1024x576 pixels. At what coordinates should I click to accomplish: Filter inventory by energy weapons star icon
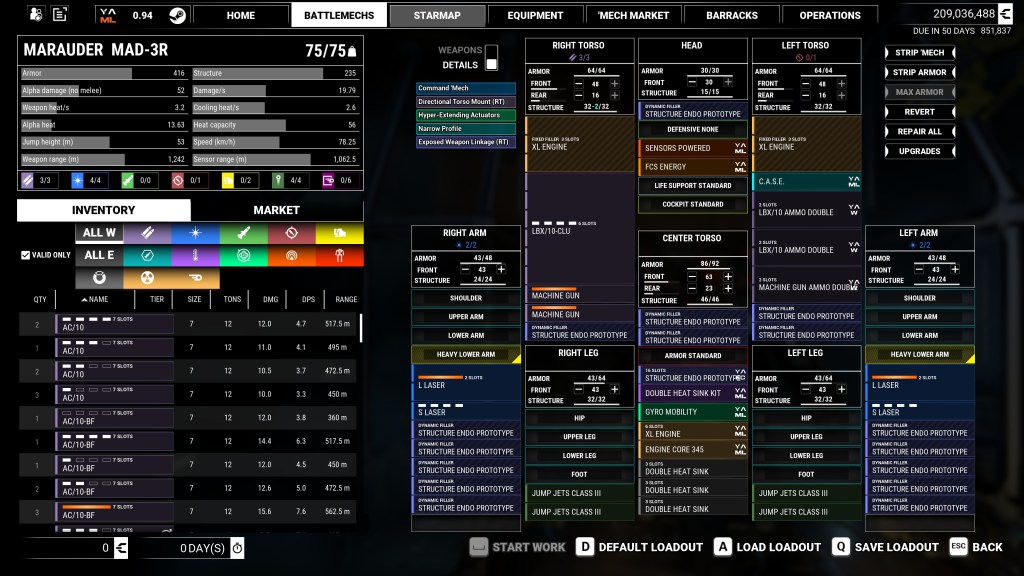(195, 234)
